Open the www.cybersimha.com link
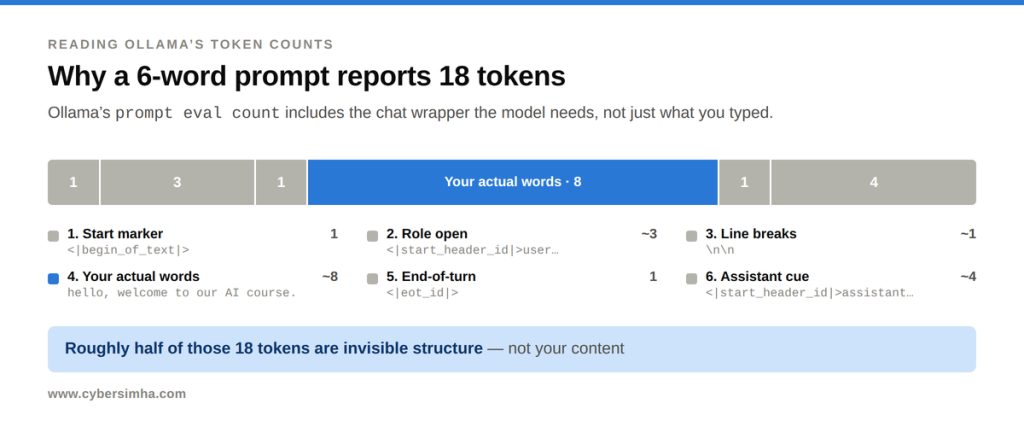Image resolution: width=1024 pixels, height=427 pixels. (117, 394)
